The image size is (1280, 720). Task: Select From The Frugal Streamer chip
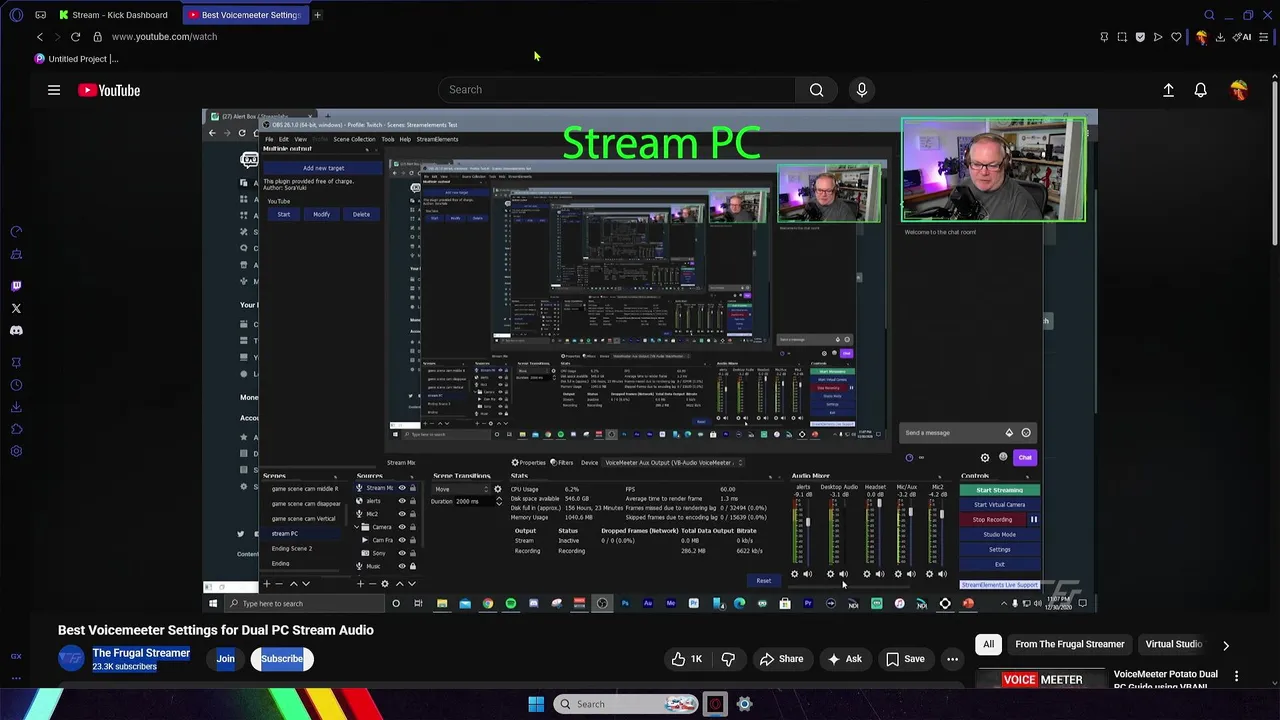coord(1070,645)
